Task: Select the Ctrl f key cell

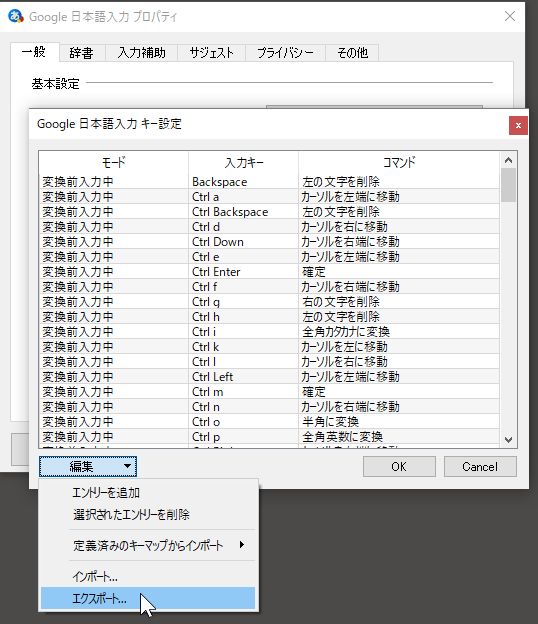Action: (x=244, y=287)
